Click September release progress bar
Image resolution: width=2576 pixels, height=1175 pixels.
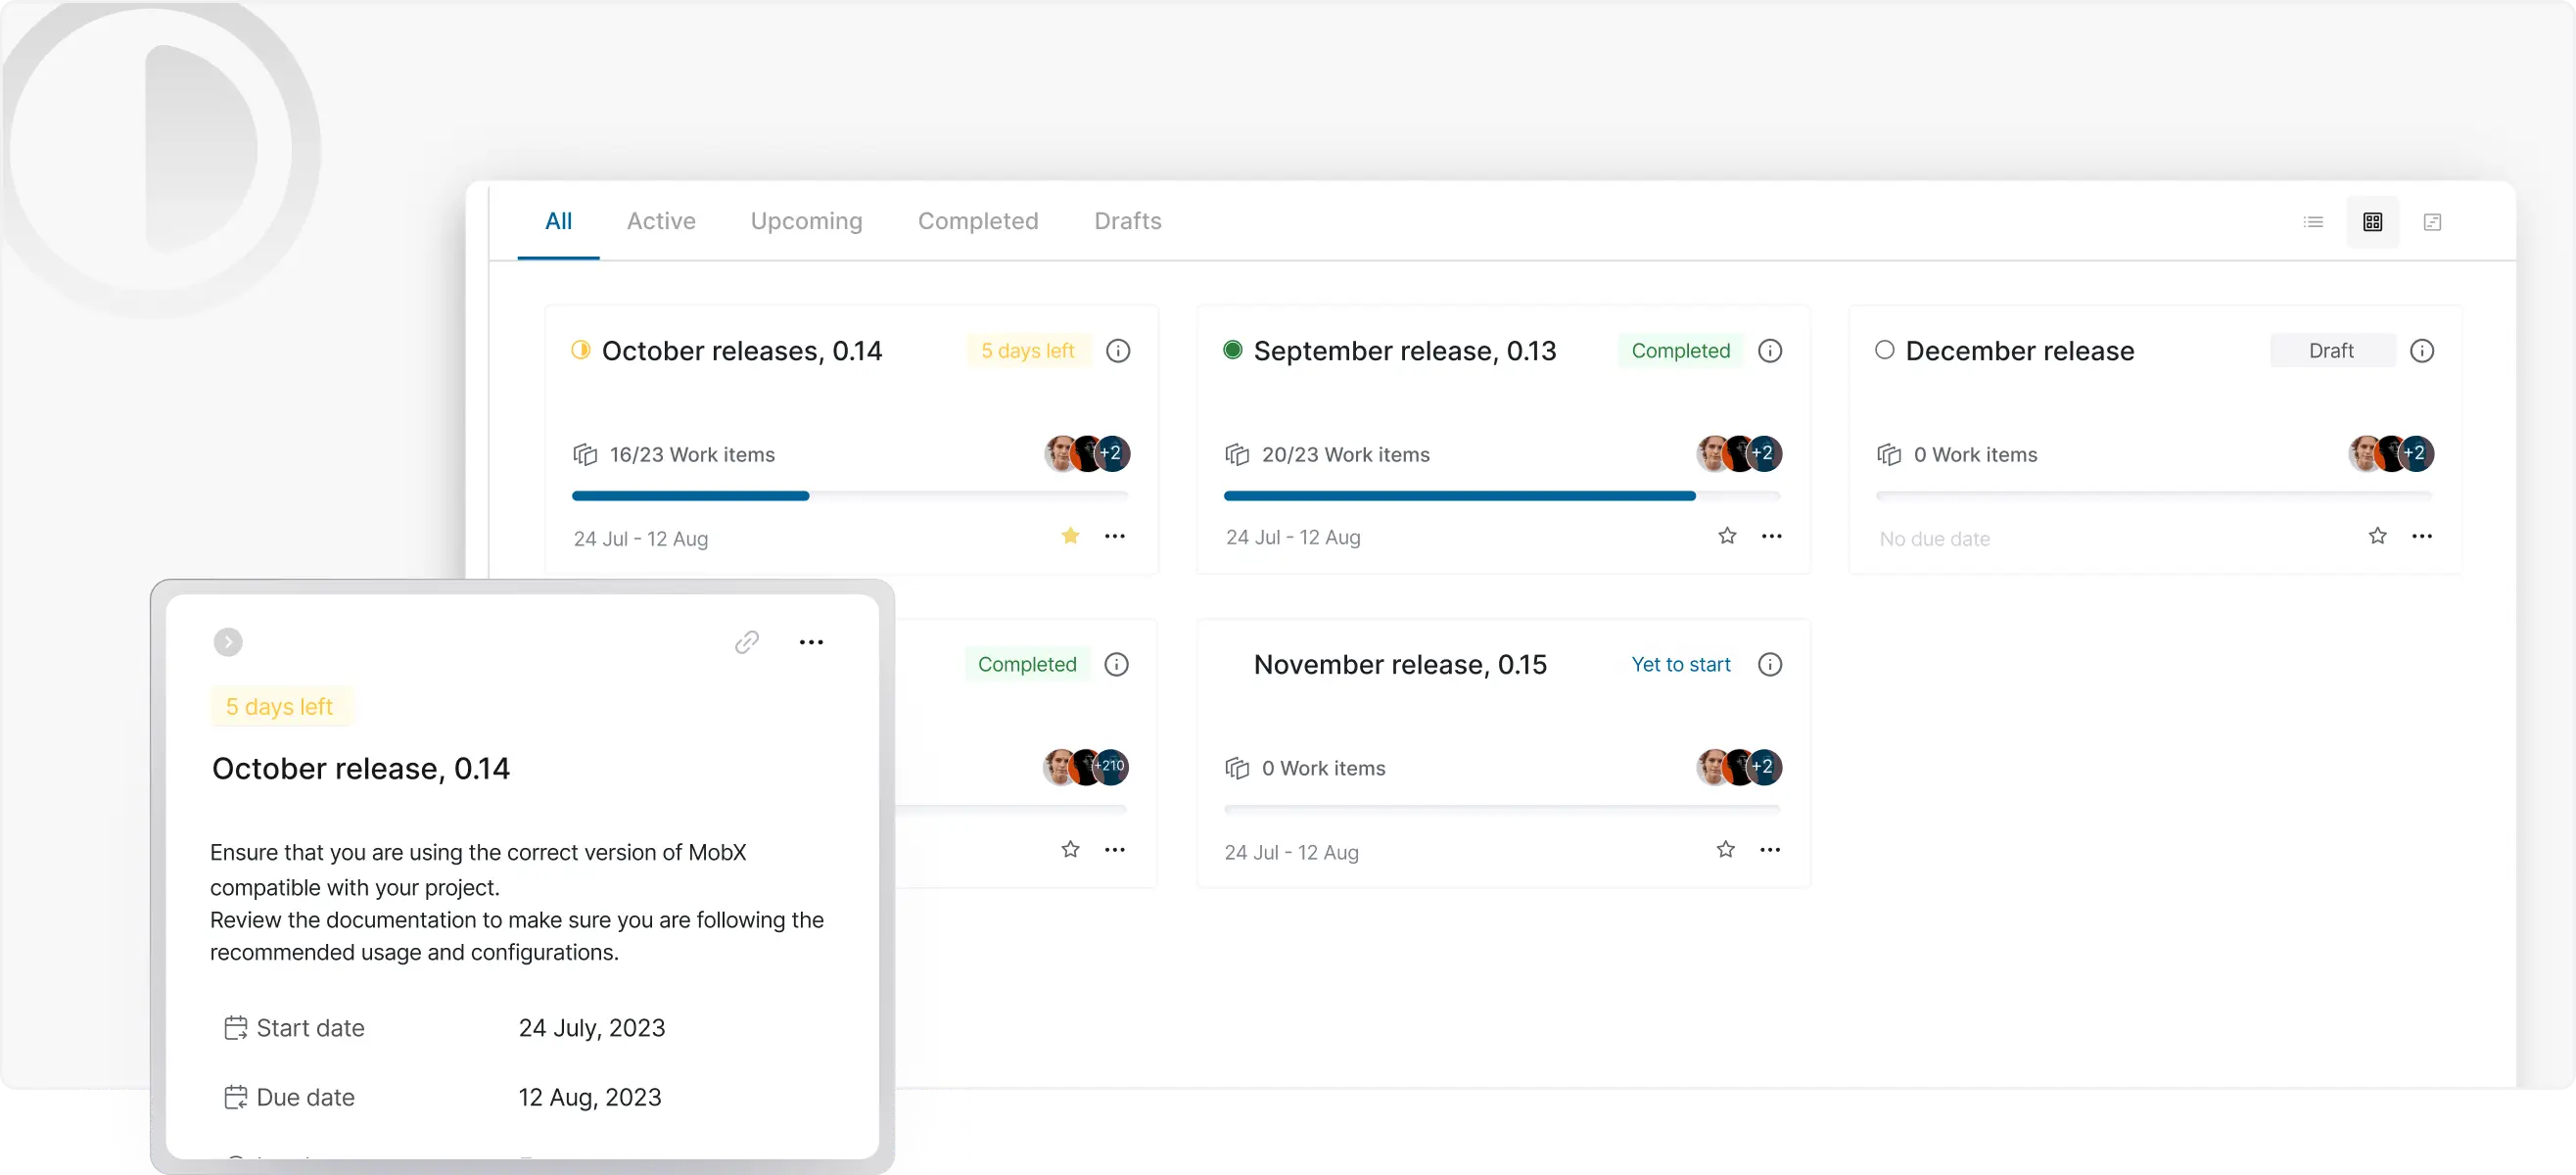tap(1500, 496)
